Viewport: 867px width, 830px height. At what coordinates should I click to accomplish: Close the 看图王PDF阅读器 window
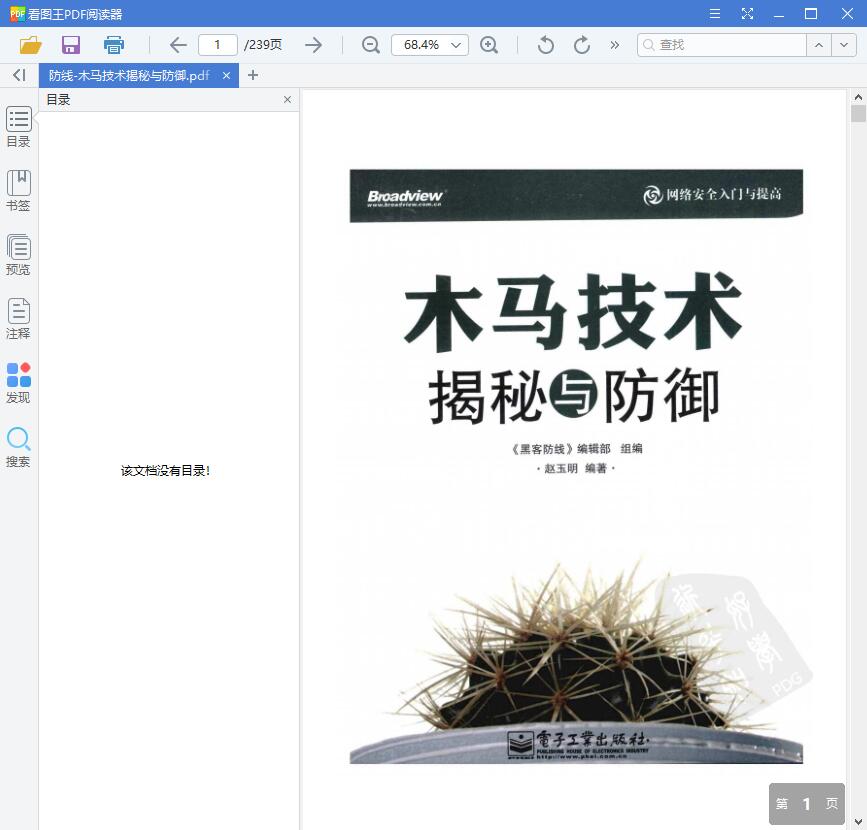(x=847, y=13)
